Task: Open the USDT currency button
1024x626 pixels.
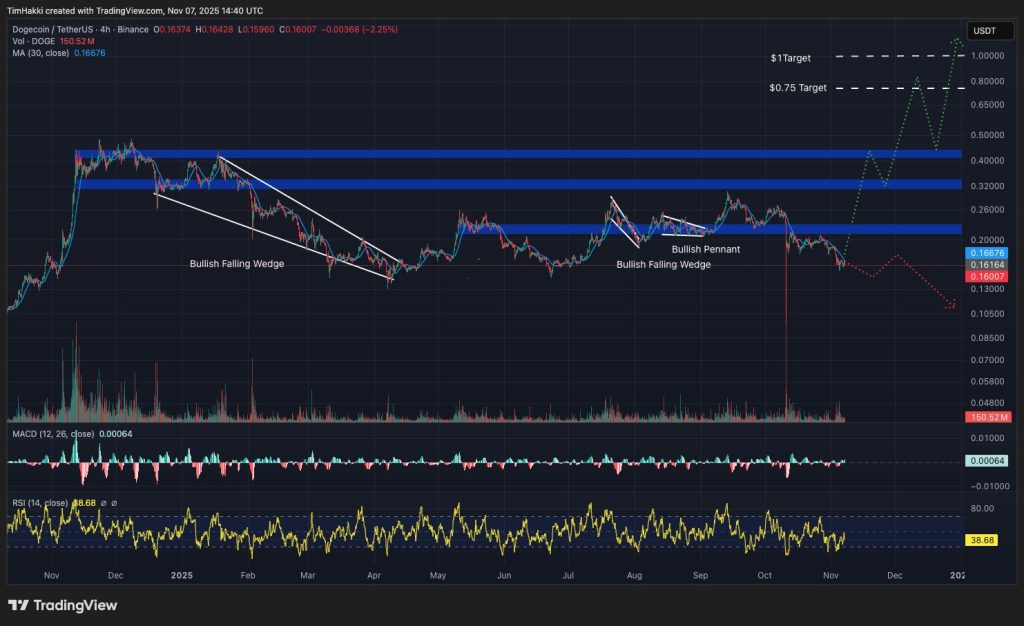Action: coord(989,30)
